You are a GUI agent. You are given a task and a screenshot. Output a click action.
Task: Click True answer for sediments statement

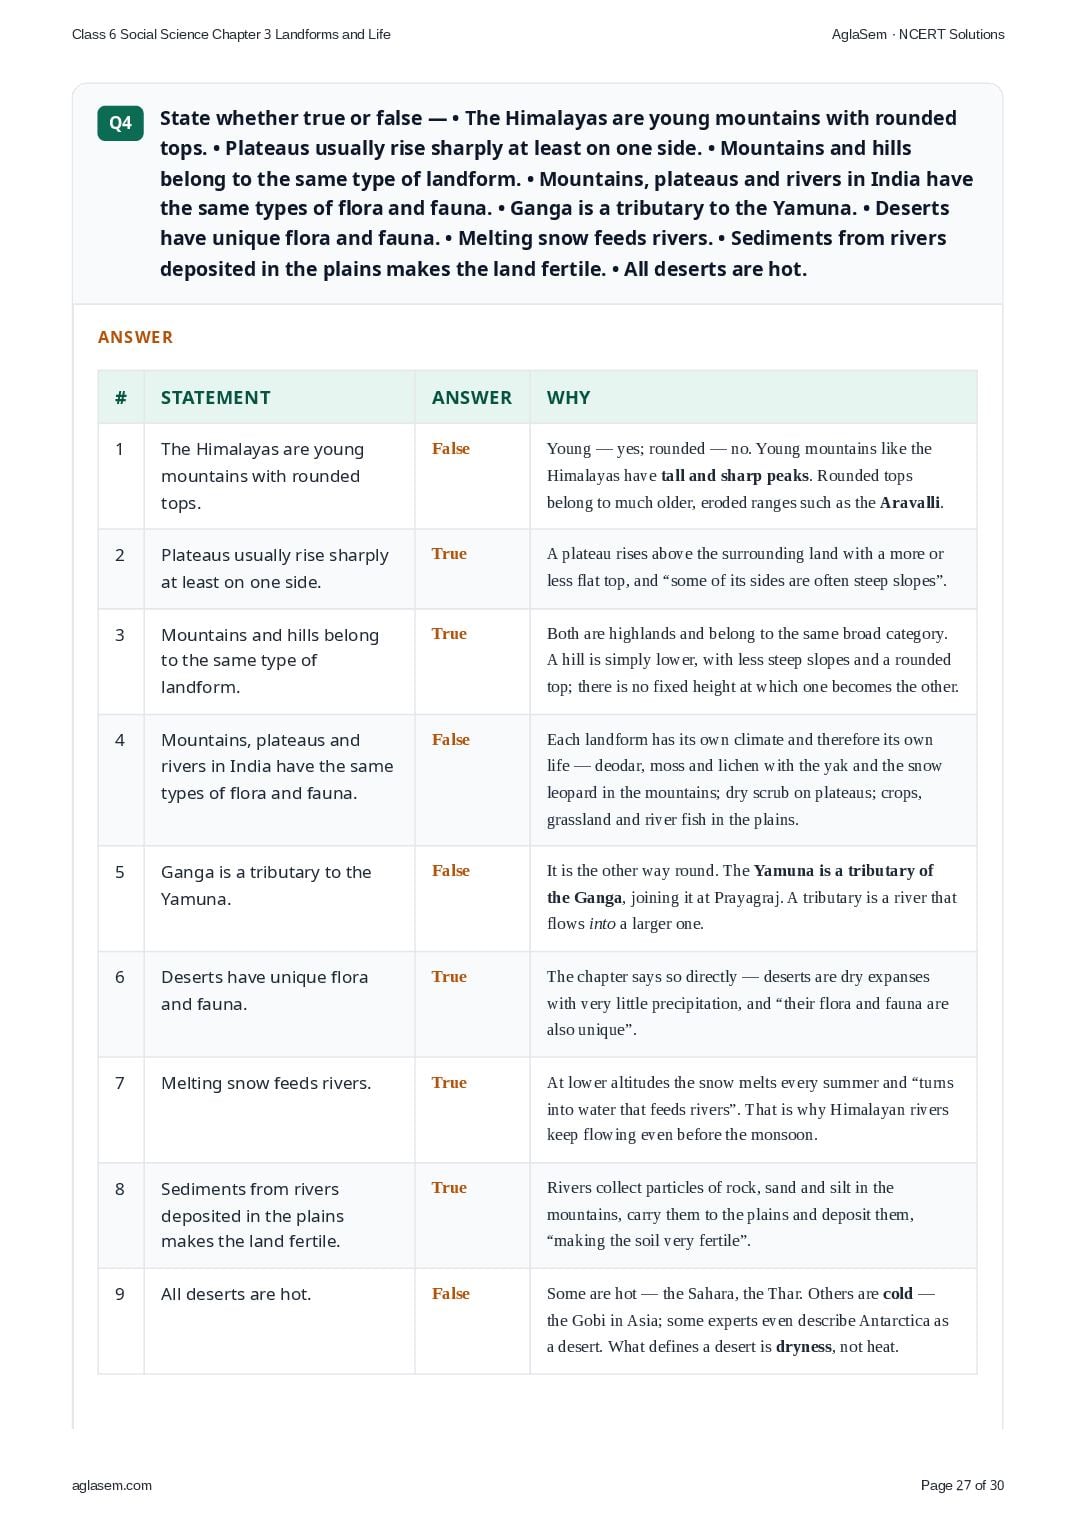point(449,1187)
